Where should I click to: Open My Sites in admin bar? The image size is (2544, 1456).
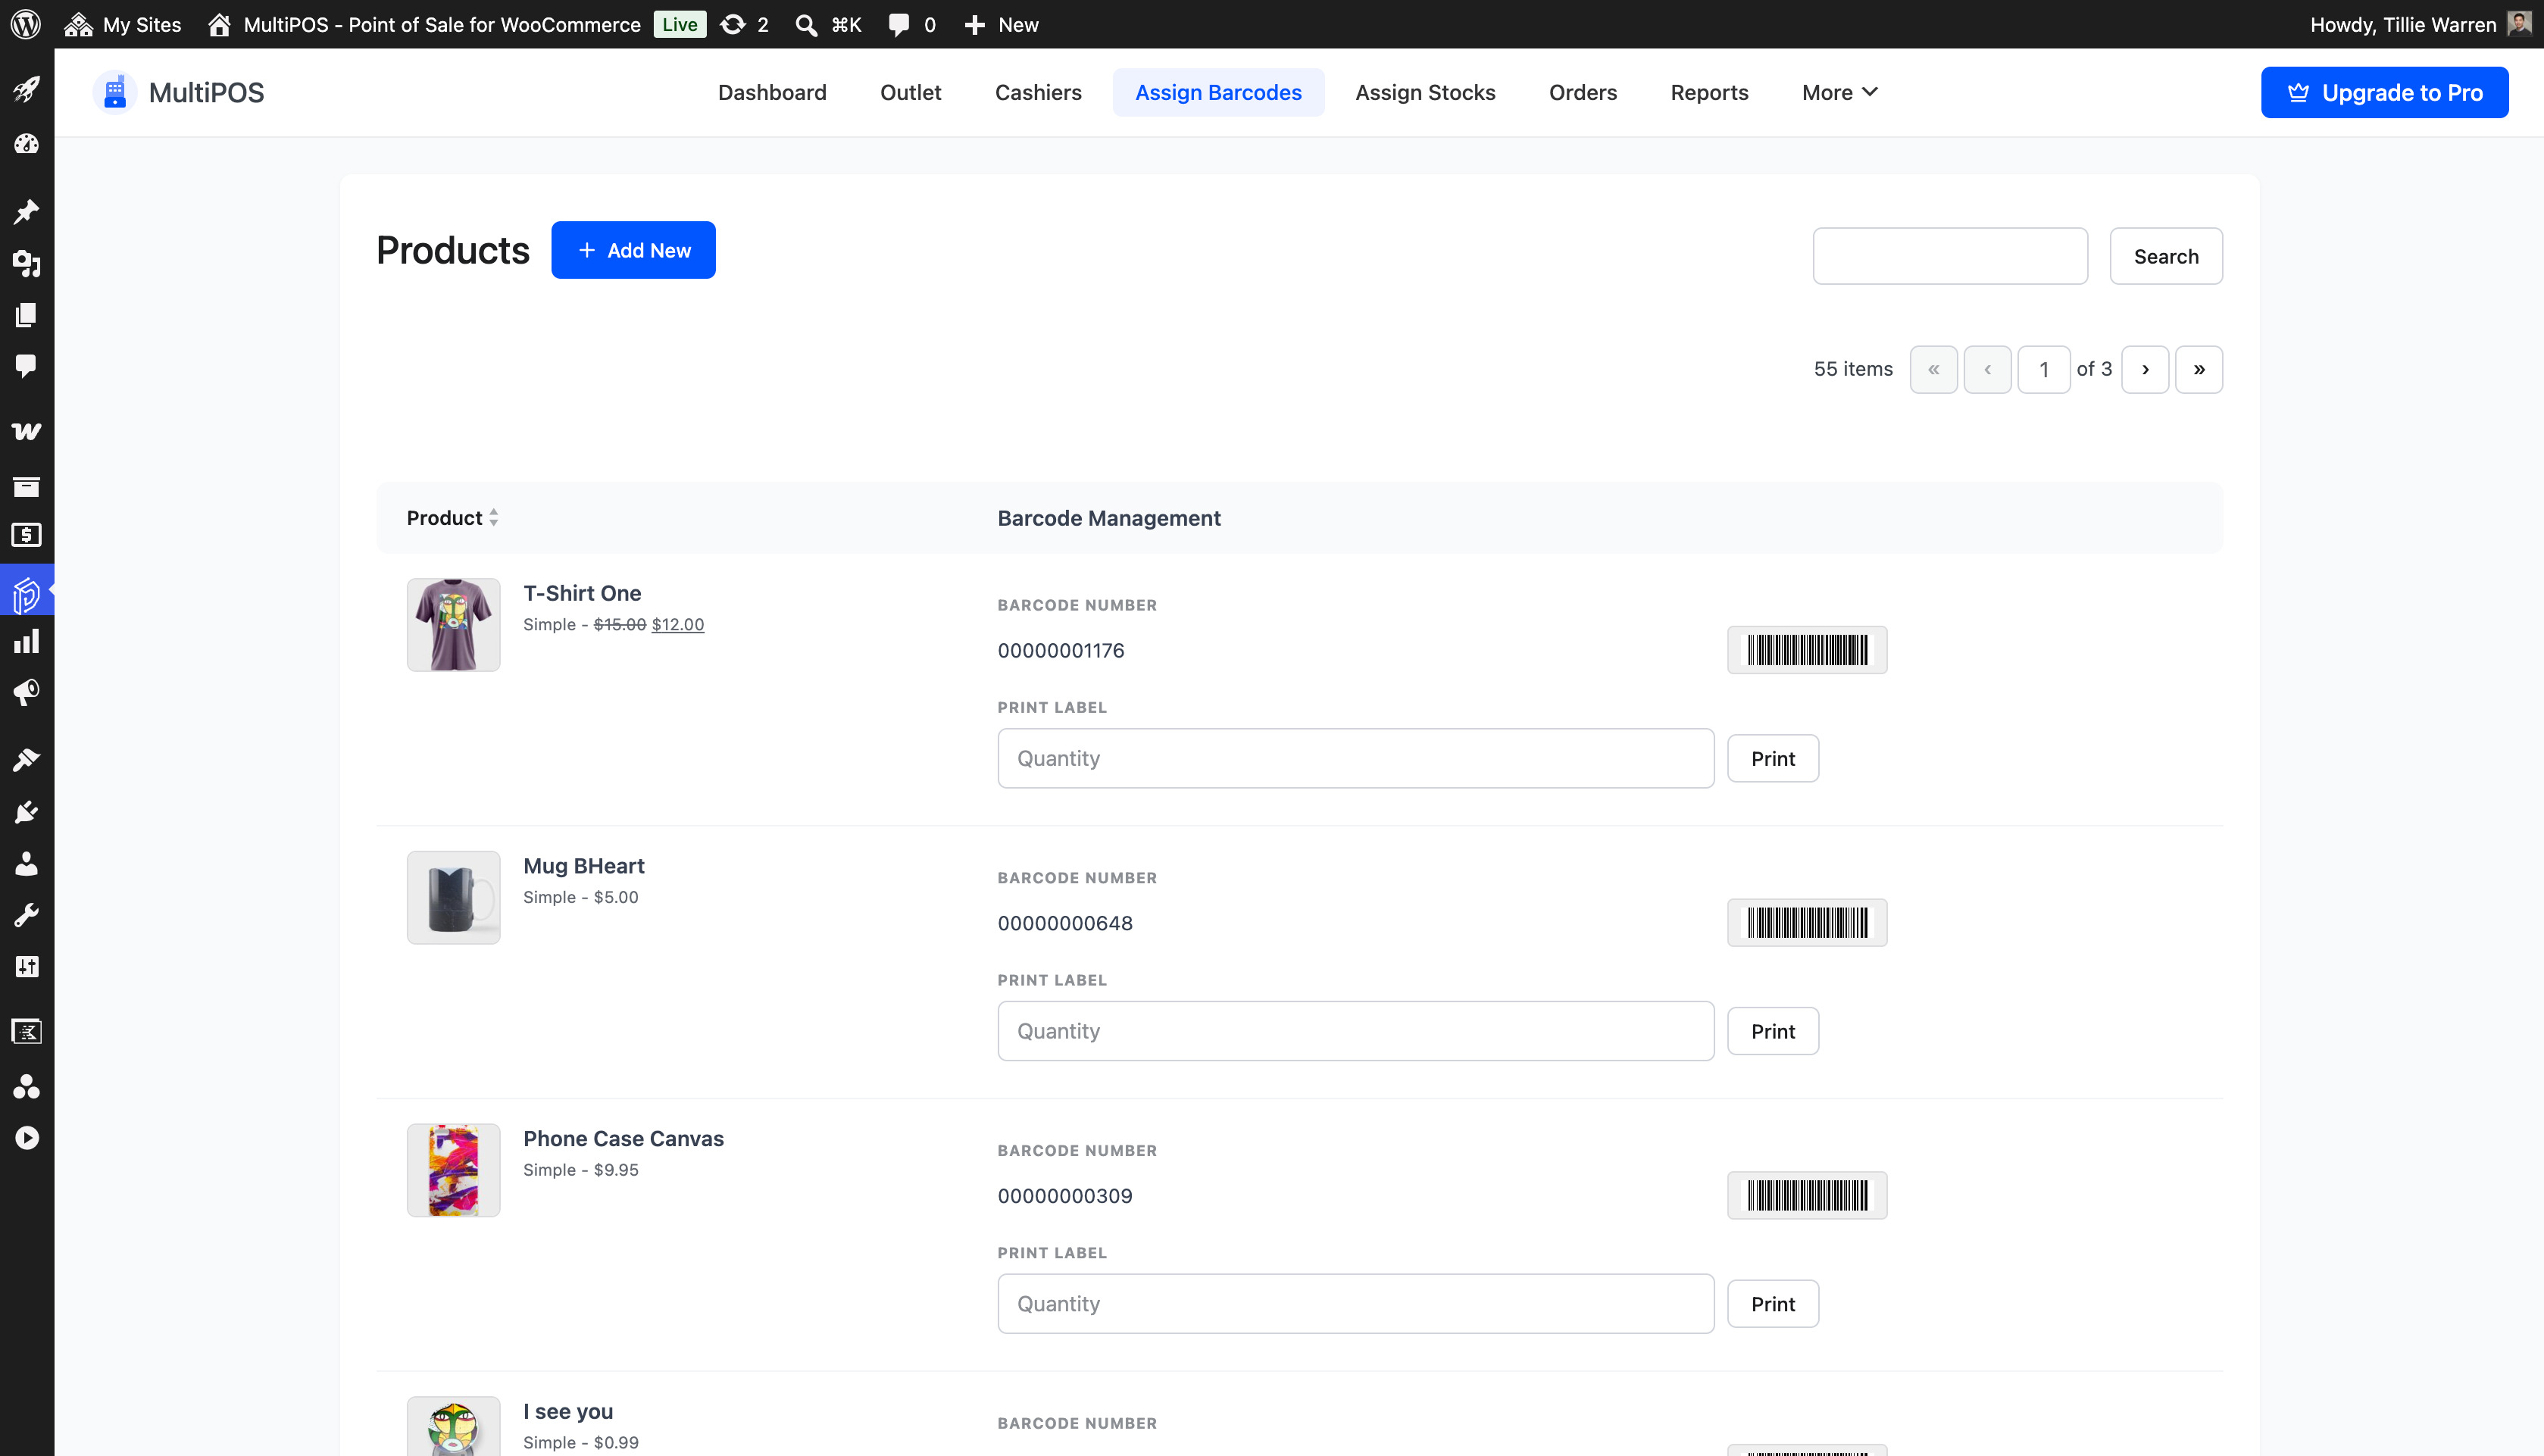click(122, 24)
